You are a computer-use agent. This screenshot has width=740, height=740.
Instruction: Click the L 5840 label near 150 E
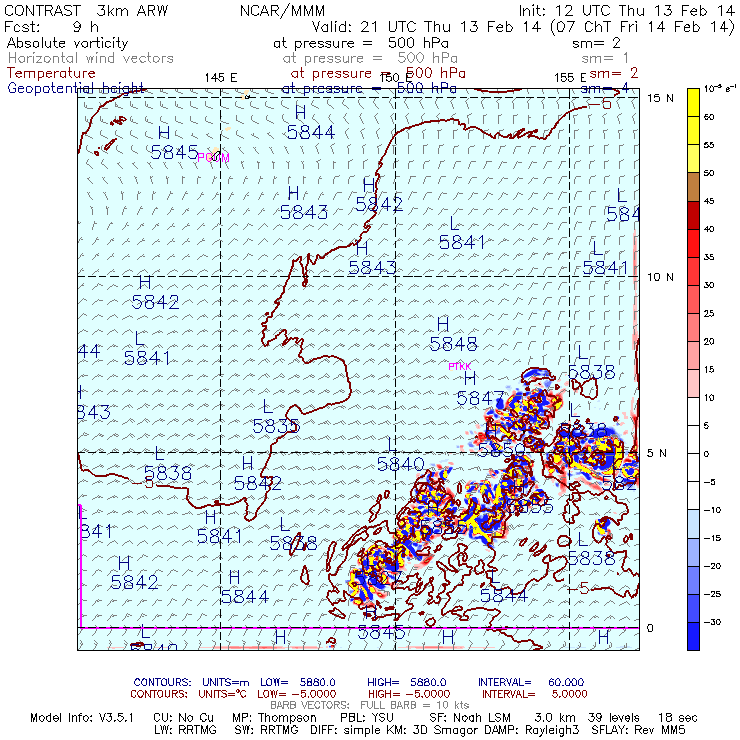coord(400,455)
